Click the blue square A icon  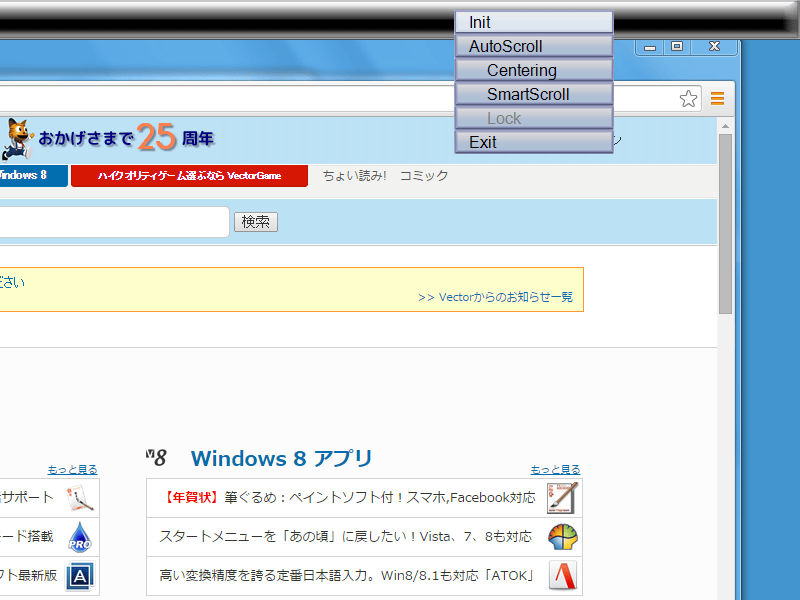point(80,576)
